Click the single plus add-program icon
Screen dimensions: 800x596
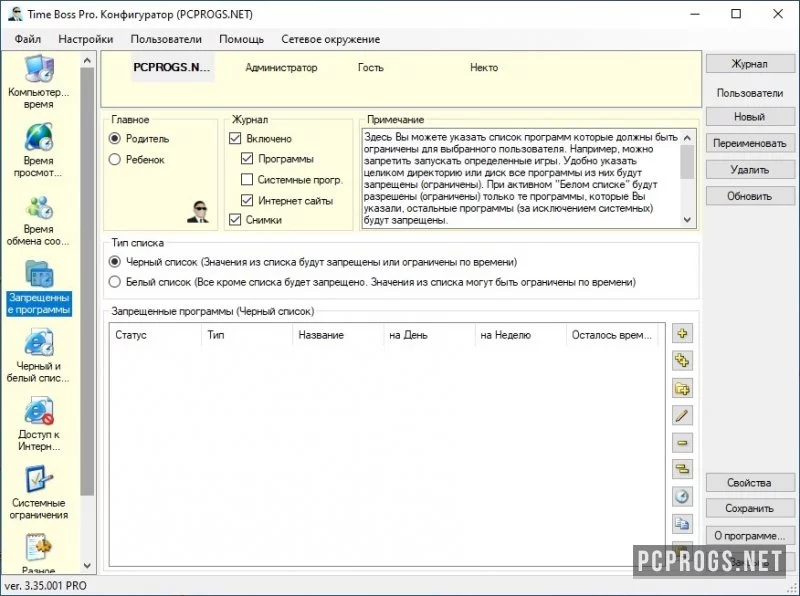pyautogui.click(x=682, y=334)
